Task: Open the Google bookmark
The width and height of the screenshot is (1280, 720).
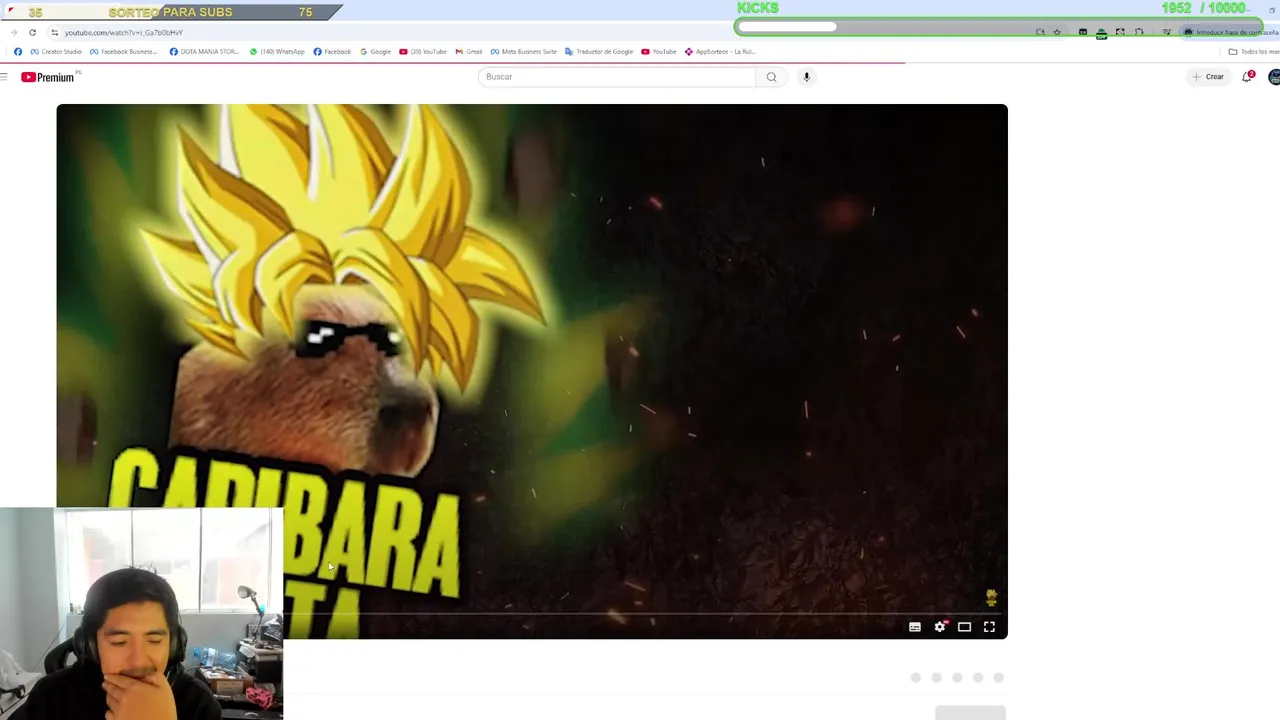Action: [375, 52]
